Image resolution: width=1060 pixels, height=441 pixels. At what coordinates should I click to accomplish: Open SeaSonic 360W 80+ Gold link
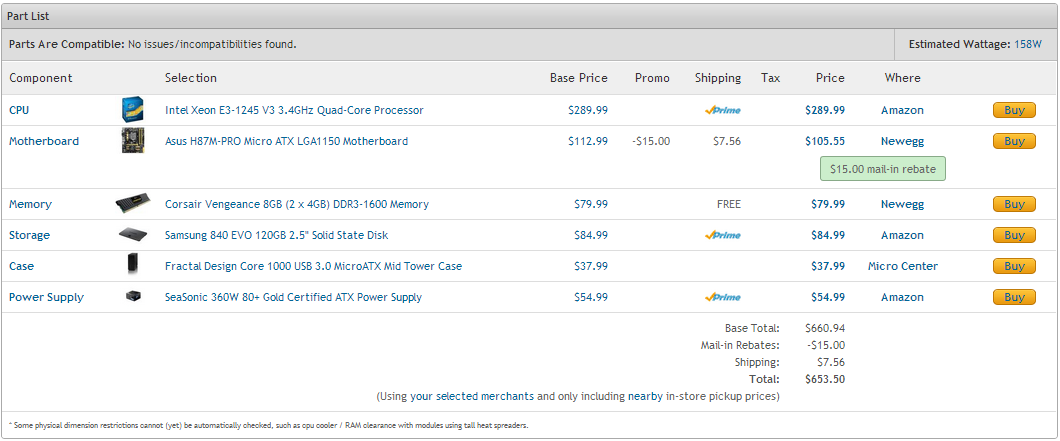[293, 298]
